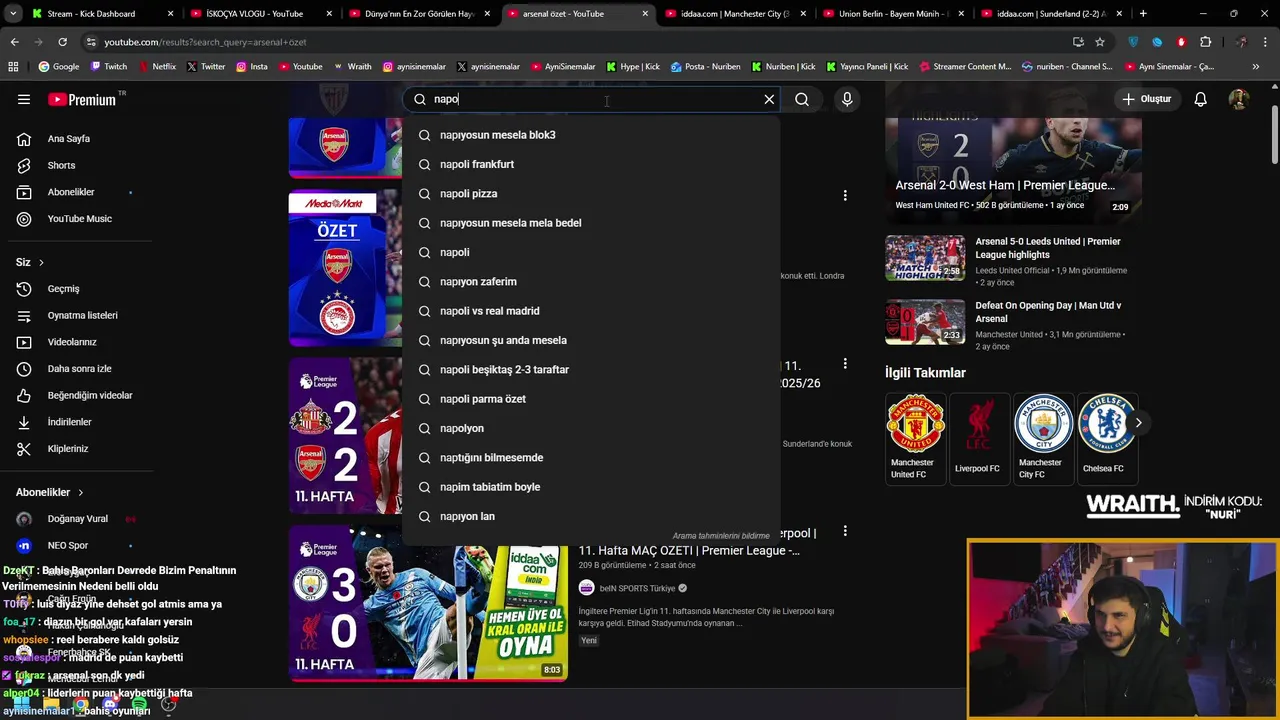Screen dimensions: 1280x720
Task: Expand the Siz section chevron
Action: (41, 262)
